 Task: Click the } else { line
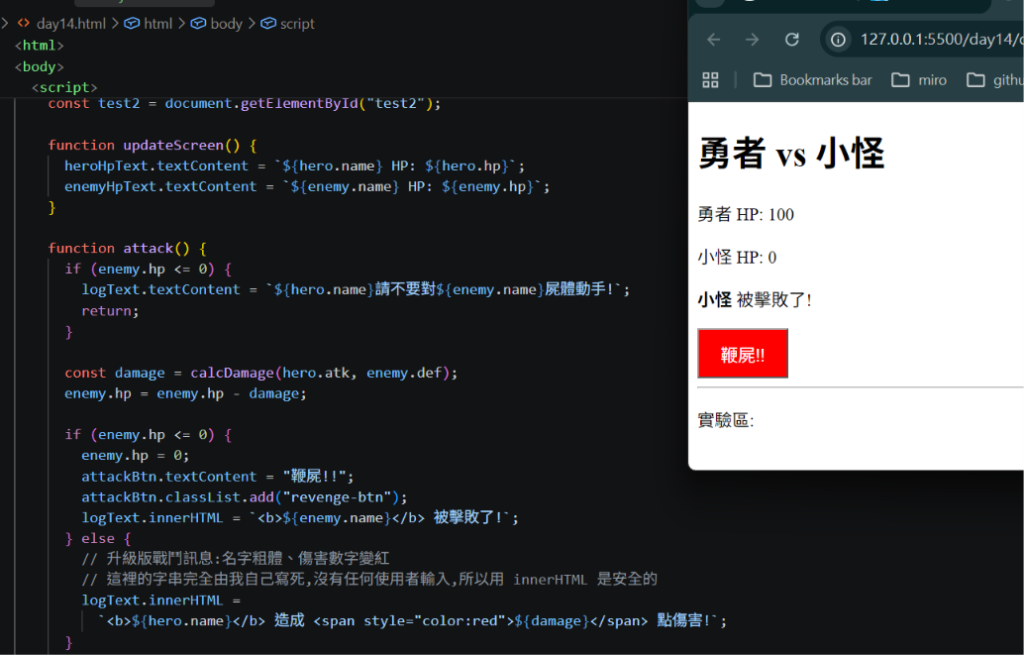coord(98,539)
